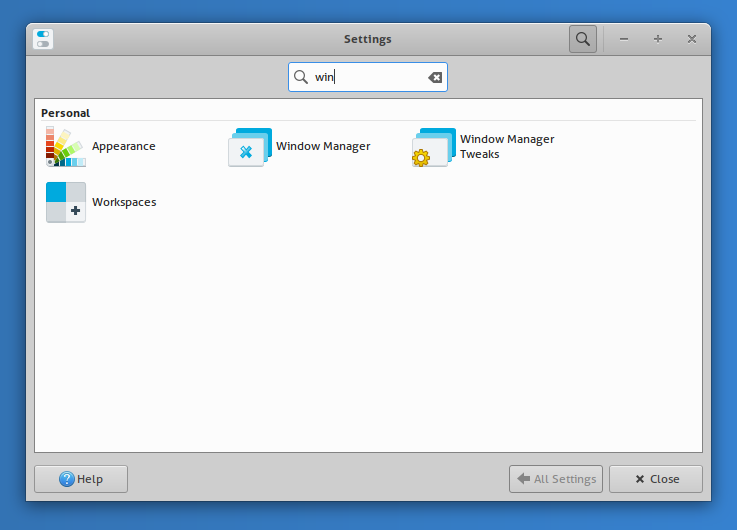This screenshot has width=737, height=530.
Task: Click the Window Manager icon
Action: point(250,147)
